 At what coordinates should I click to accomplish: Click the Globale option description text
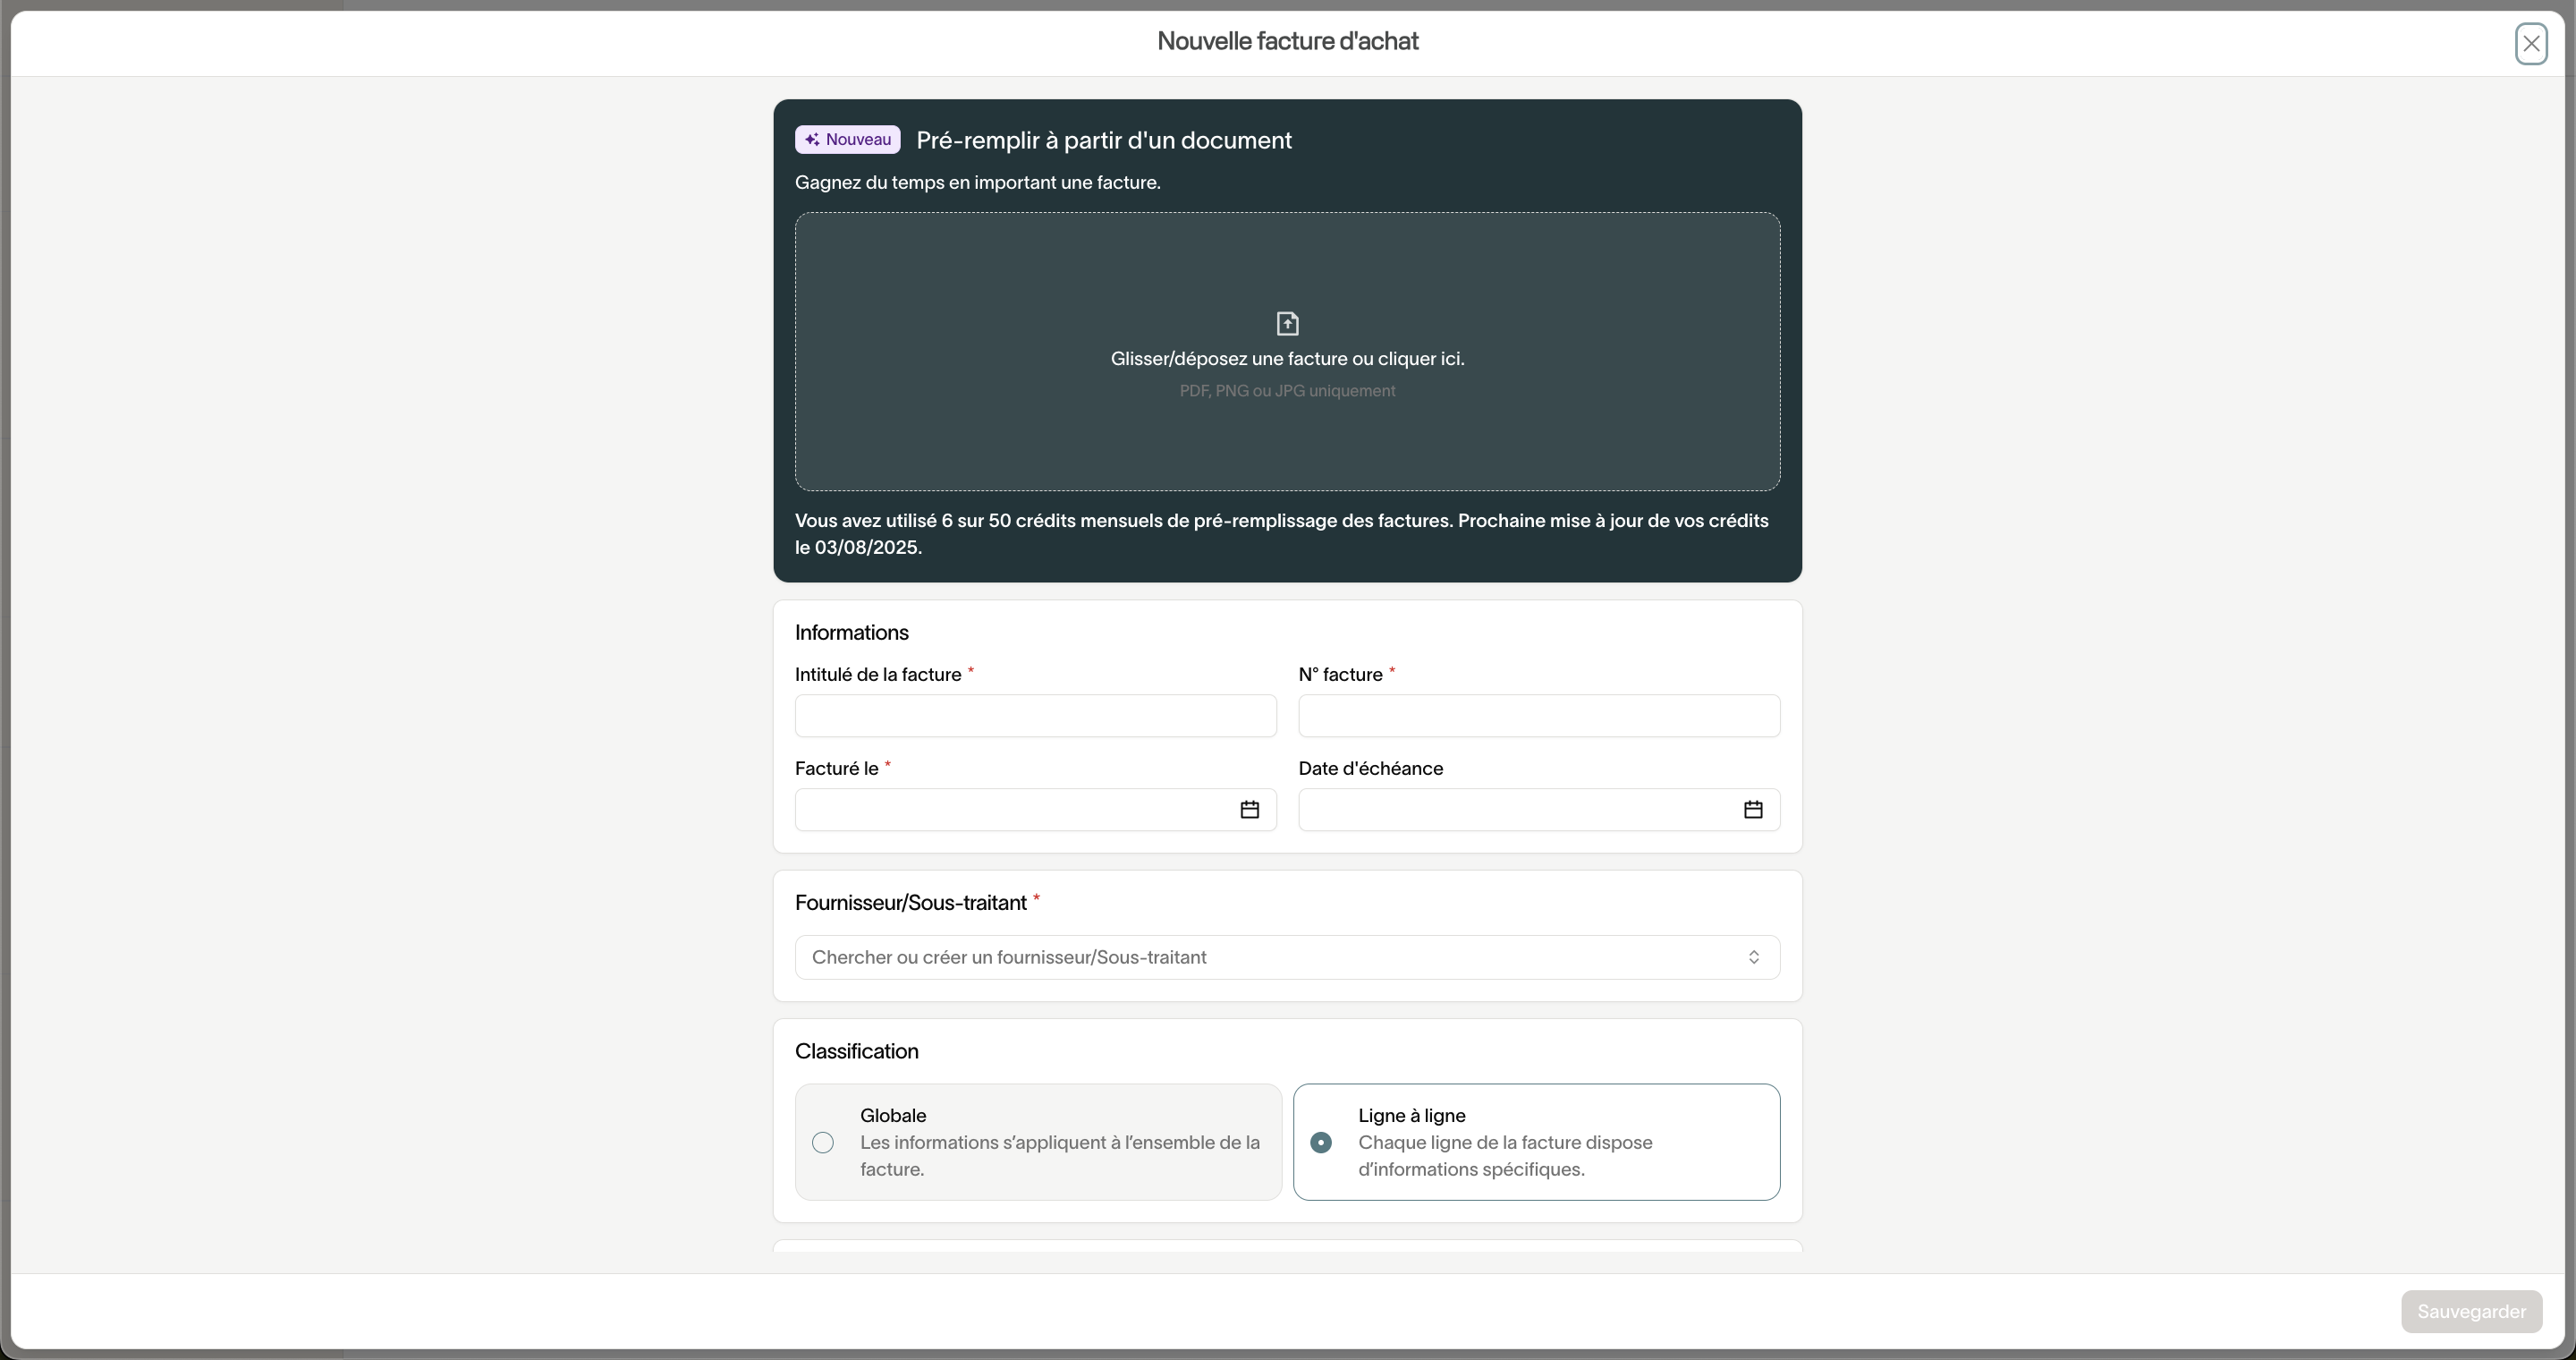coord(1059,1155)
